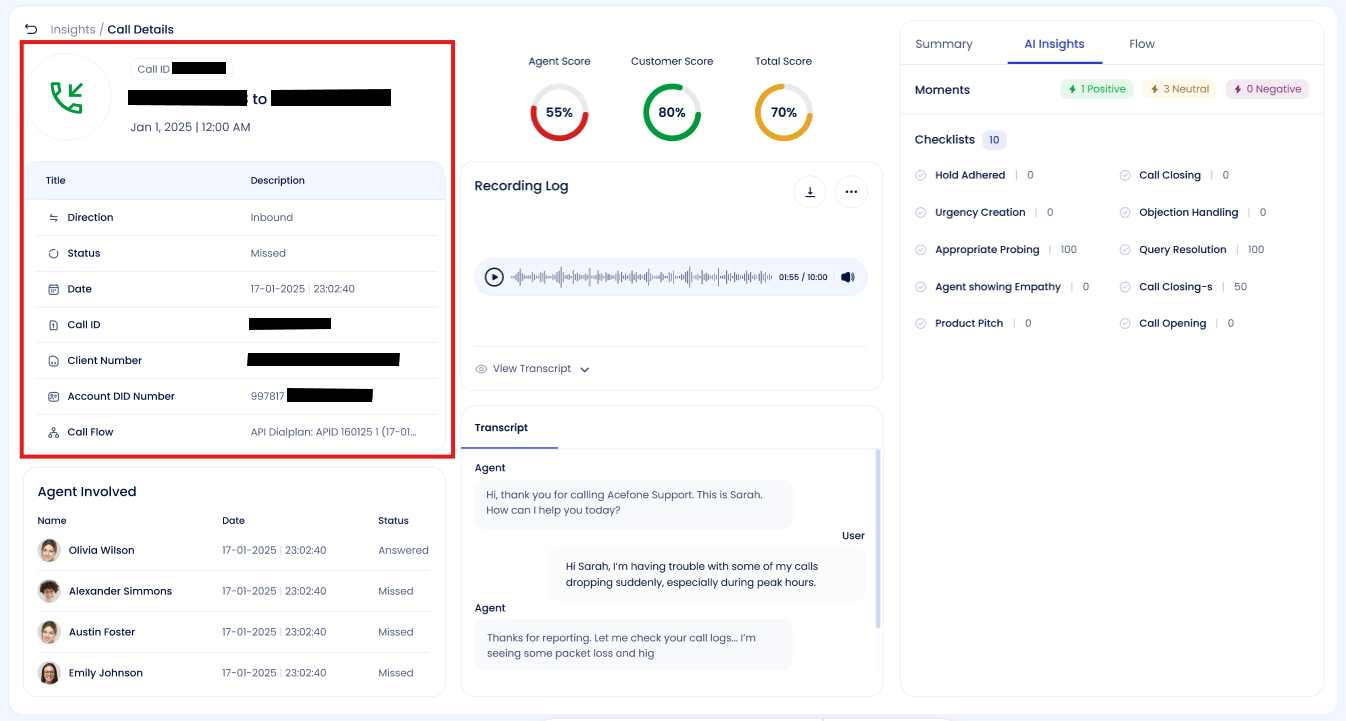The height and width of the screenshot is (721, 1346).
Task: Click check icon next to Appropriate Probing
Action: (x=921, y=249)
